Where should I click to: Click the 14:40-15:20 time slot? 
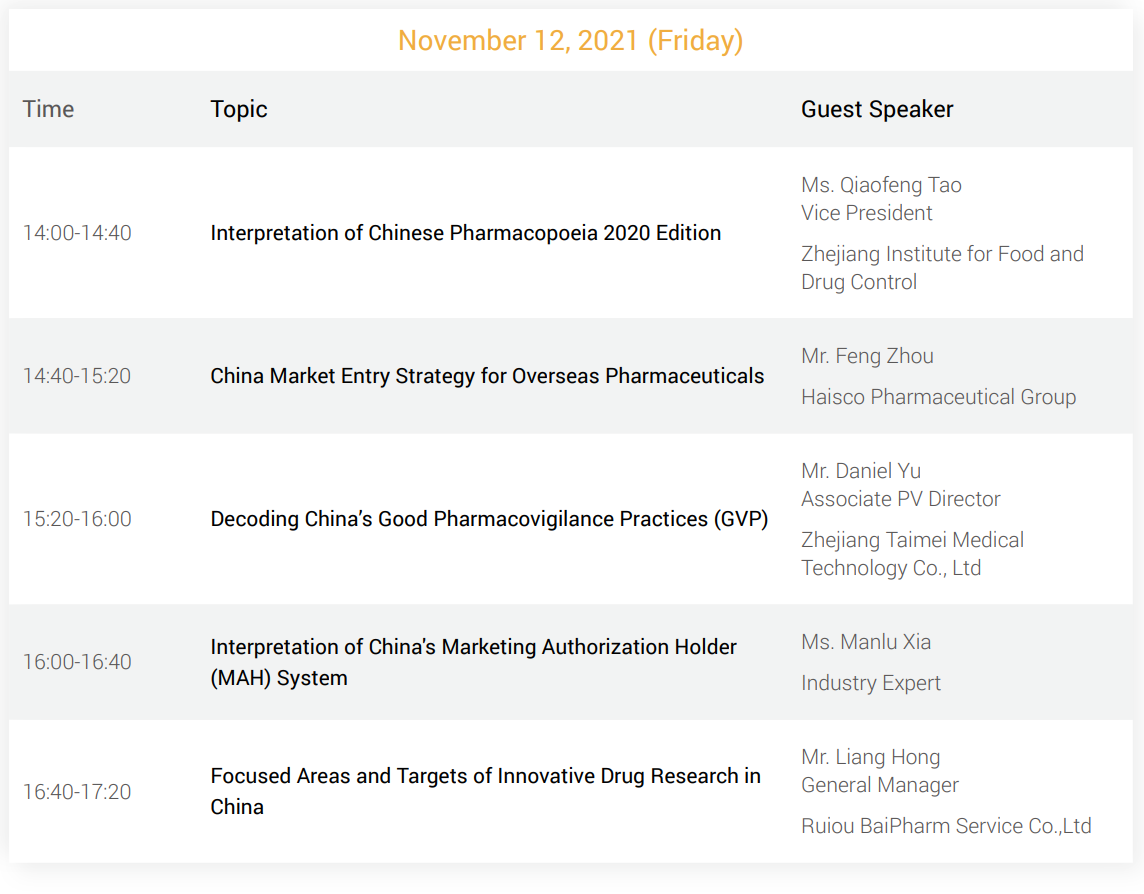pos(77,376)
